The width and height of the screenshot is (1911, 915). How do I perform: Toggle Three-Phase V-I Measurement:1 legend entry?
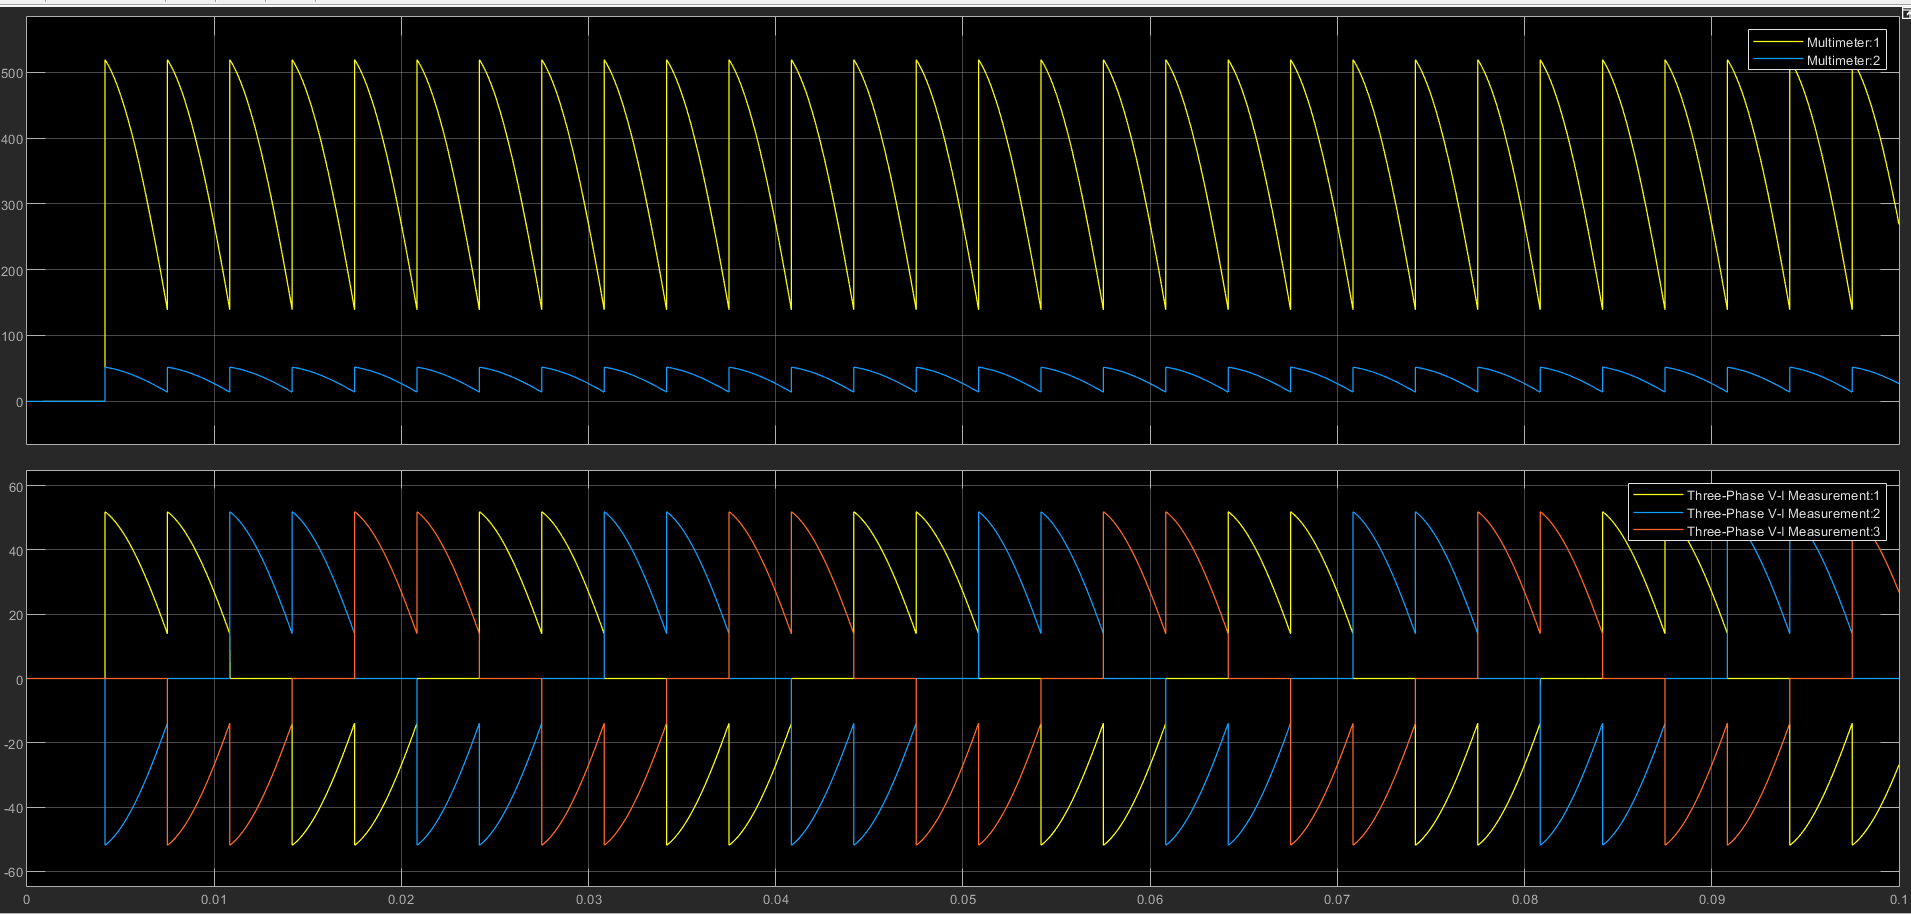(x=1757, y=495)
